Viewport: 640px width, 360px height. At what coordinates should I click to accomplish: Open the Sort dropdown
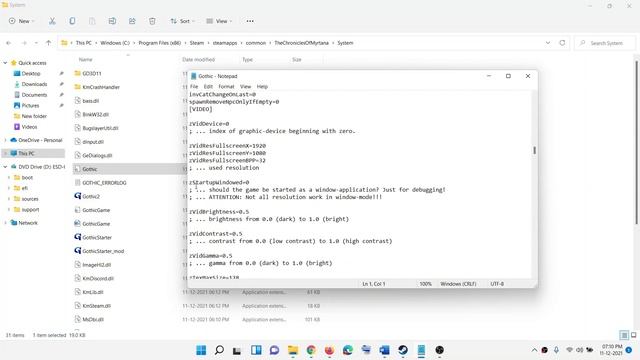click(x=182, y=21)
